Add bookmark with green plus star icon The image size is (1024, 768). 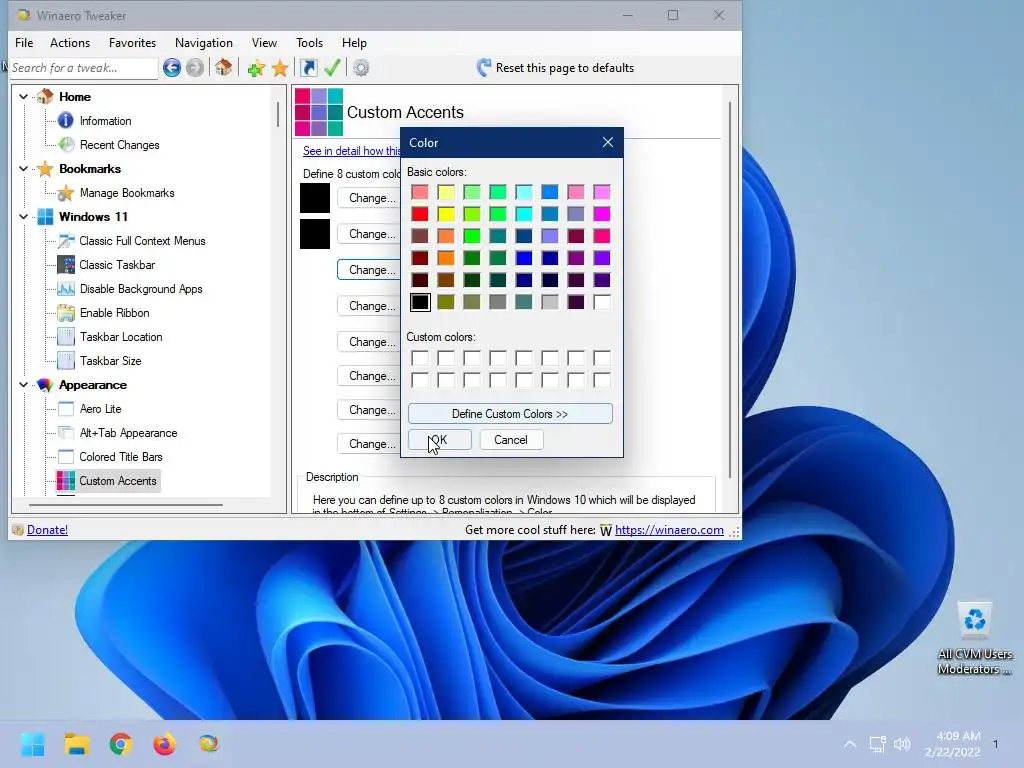[256, 68]
